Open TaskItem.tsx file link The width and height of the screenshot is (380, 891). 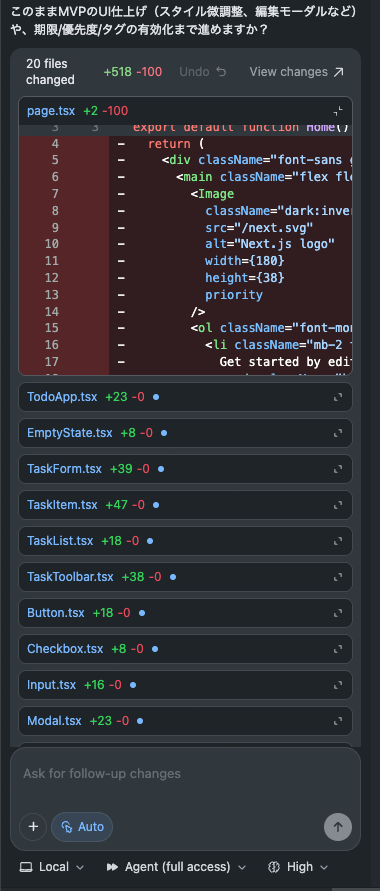click(62, 505)
